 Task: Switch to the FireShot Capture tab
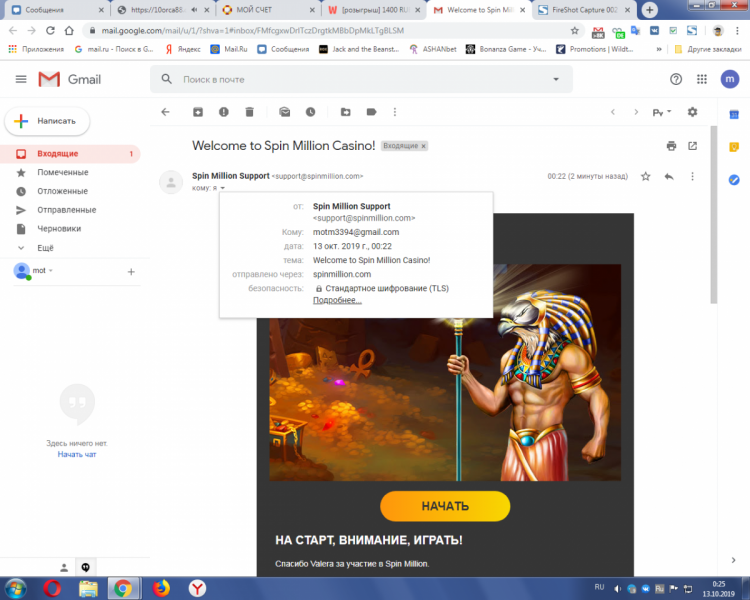point(585,10)
